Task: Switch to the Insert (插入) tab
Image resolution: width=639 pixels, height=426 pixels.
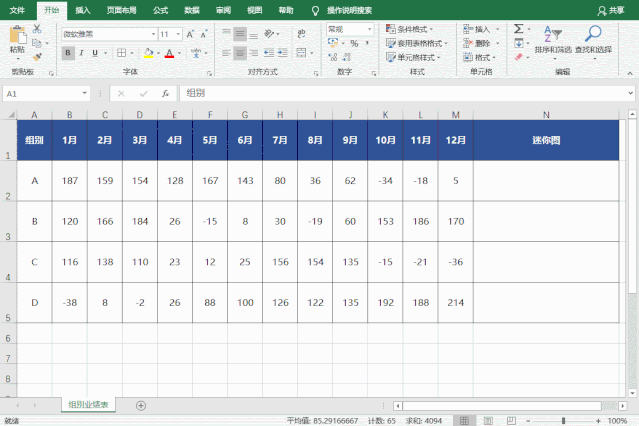Action: (x=82, y=9)
